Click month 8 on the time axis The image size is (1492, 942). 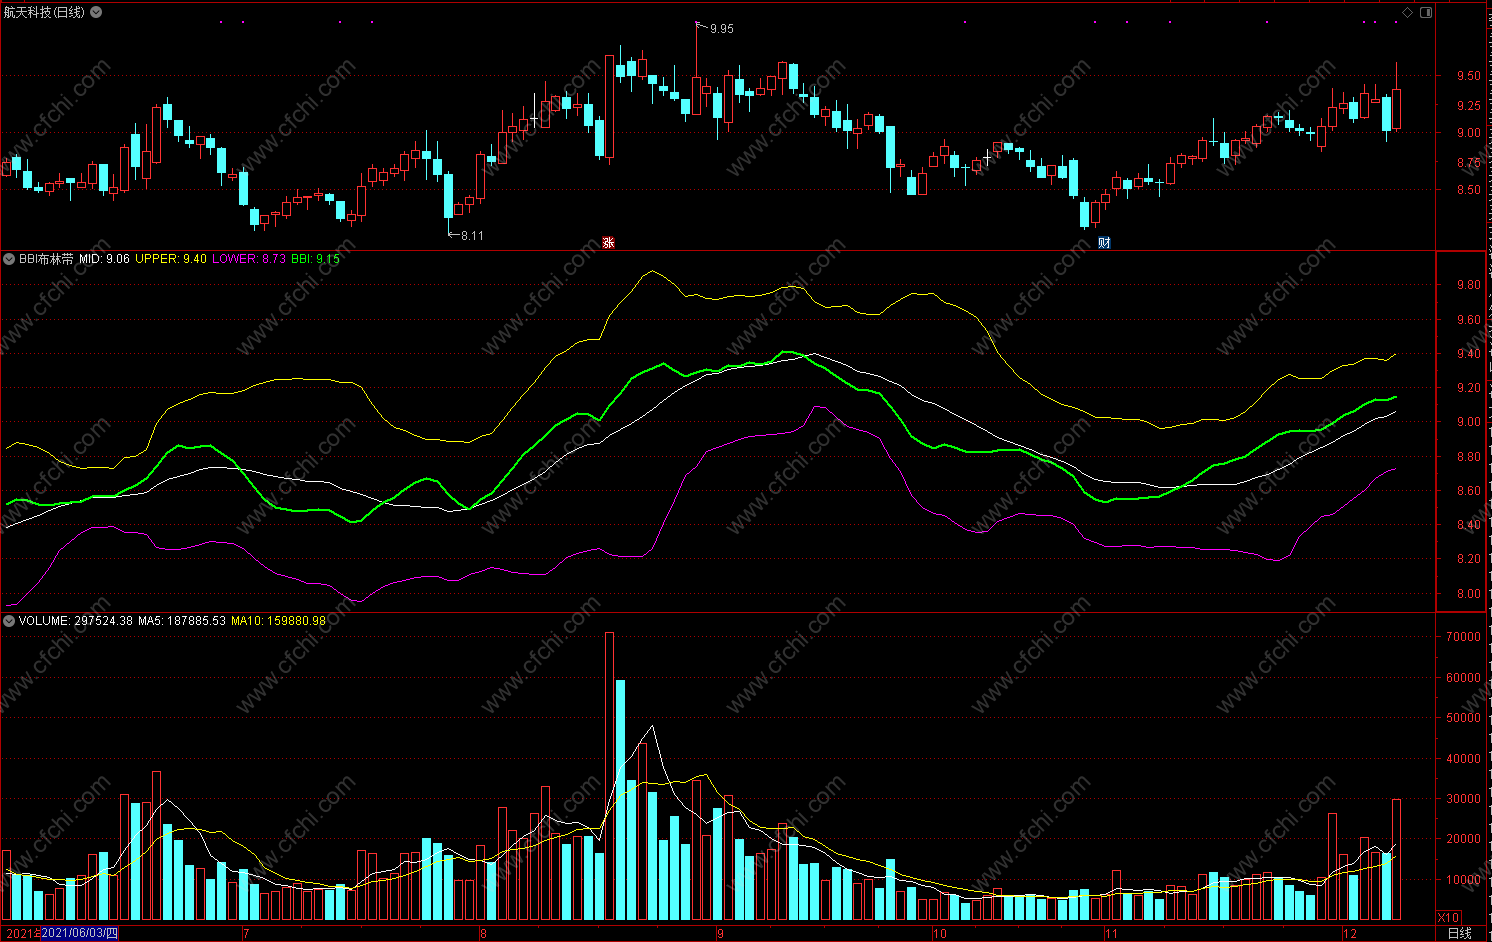[483, 934]
